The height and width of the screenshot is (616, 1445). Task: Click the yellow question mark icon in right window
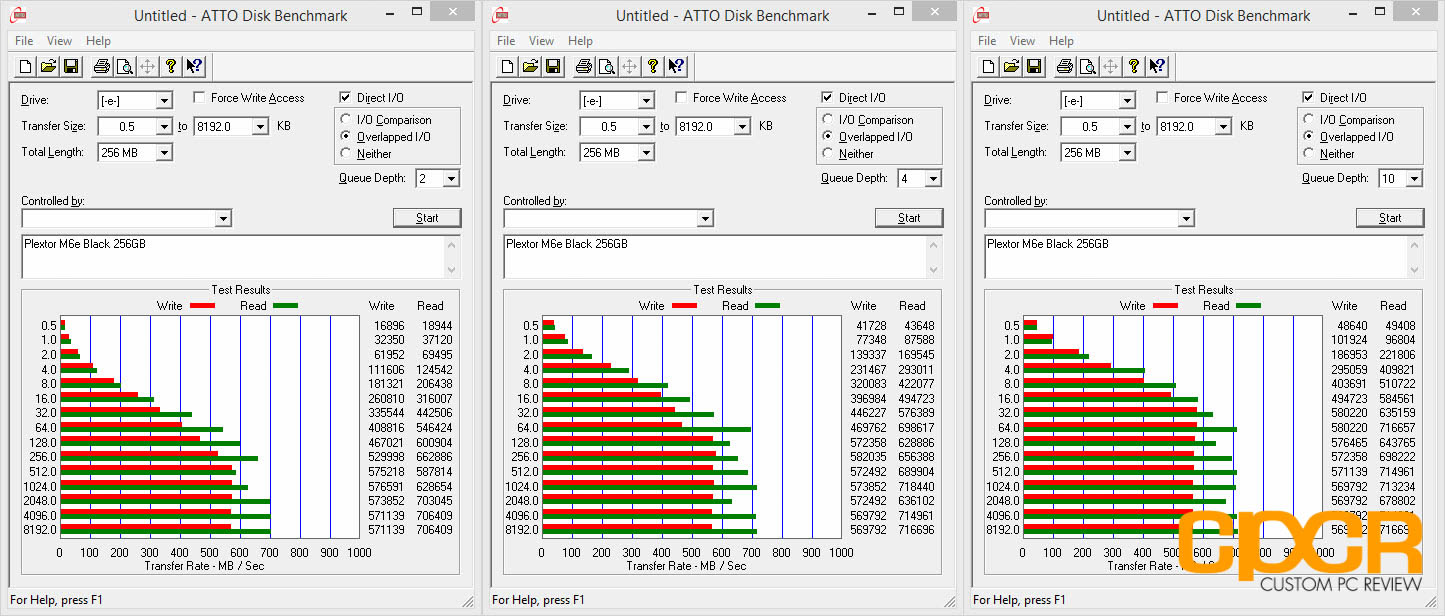(x=1134, y=66)
